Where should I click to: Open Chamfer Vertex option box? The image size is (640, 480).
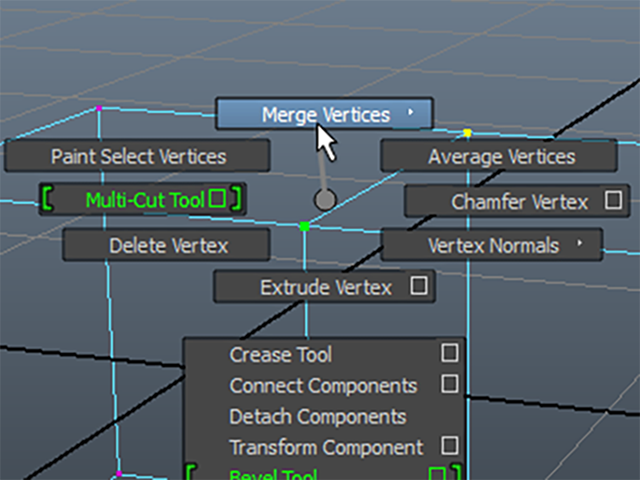point(613,200)
